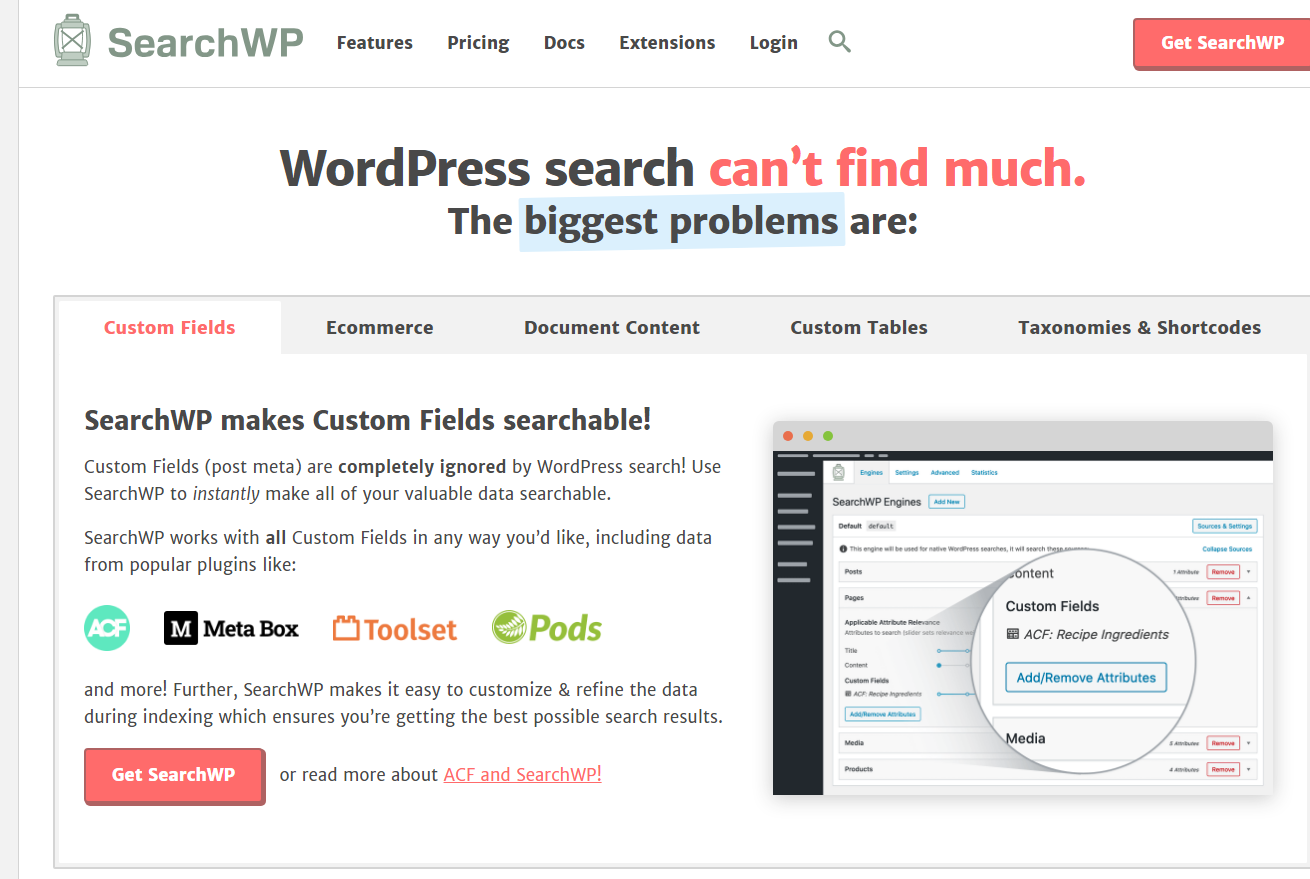The width and height of the screenshot is (1310, 879).
Task: Click the SearchWP settings screenshot thumbnail
Action: pos(1023,608)
